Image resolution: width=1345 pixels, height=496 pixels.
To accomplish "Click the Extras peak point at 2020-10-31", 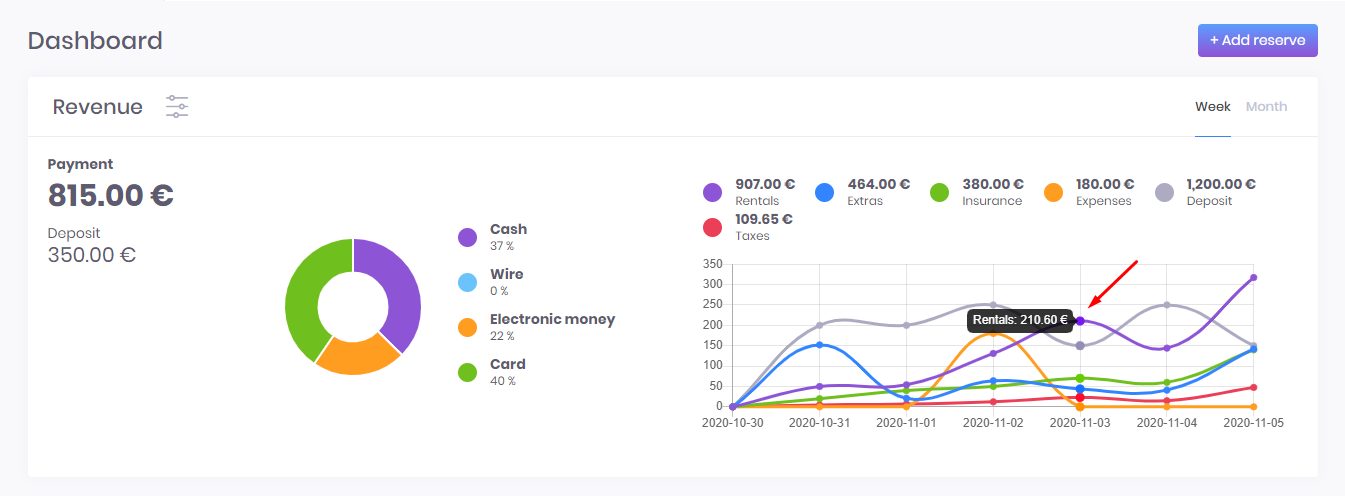I will [819, 345].
